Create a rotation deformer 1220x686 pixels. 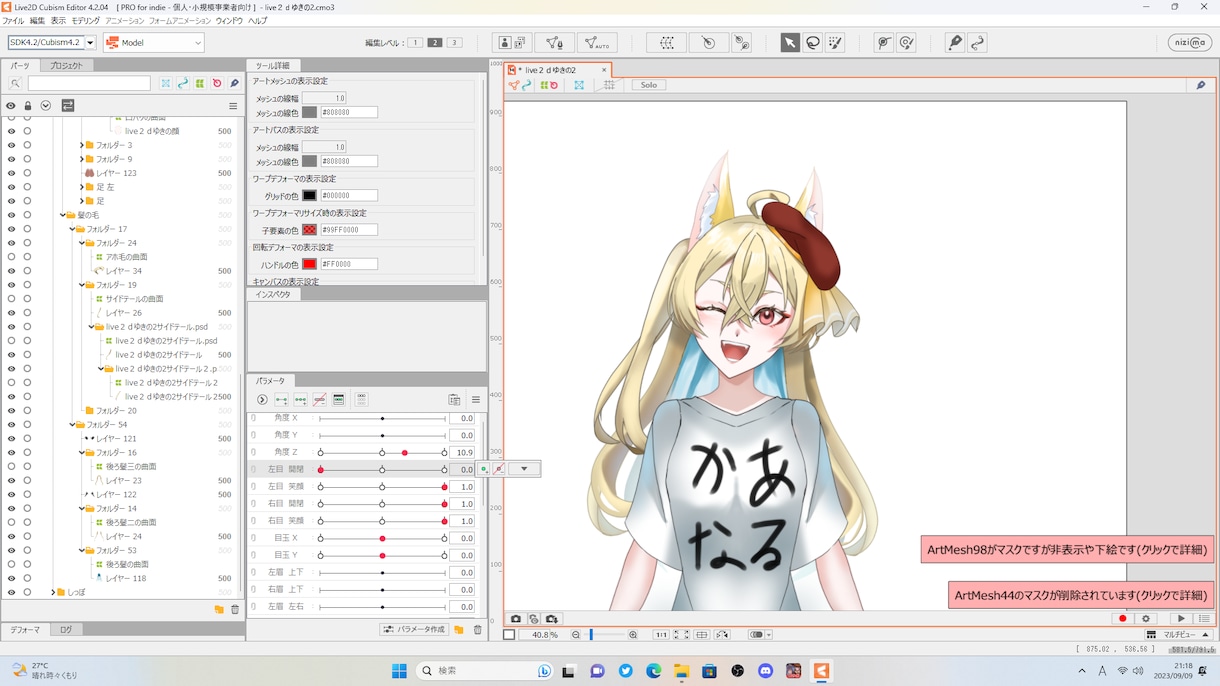click(x=709, y=43)
